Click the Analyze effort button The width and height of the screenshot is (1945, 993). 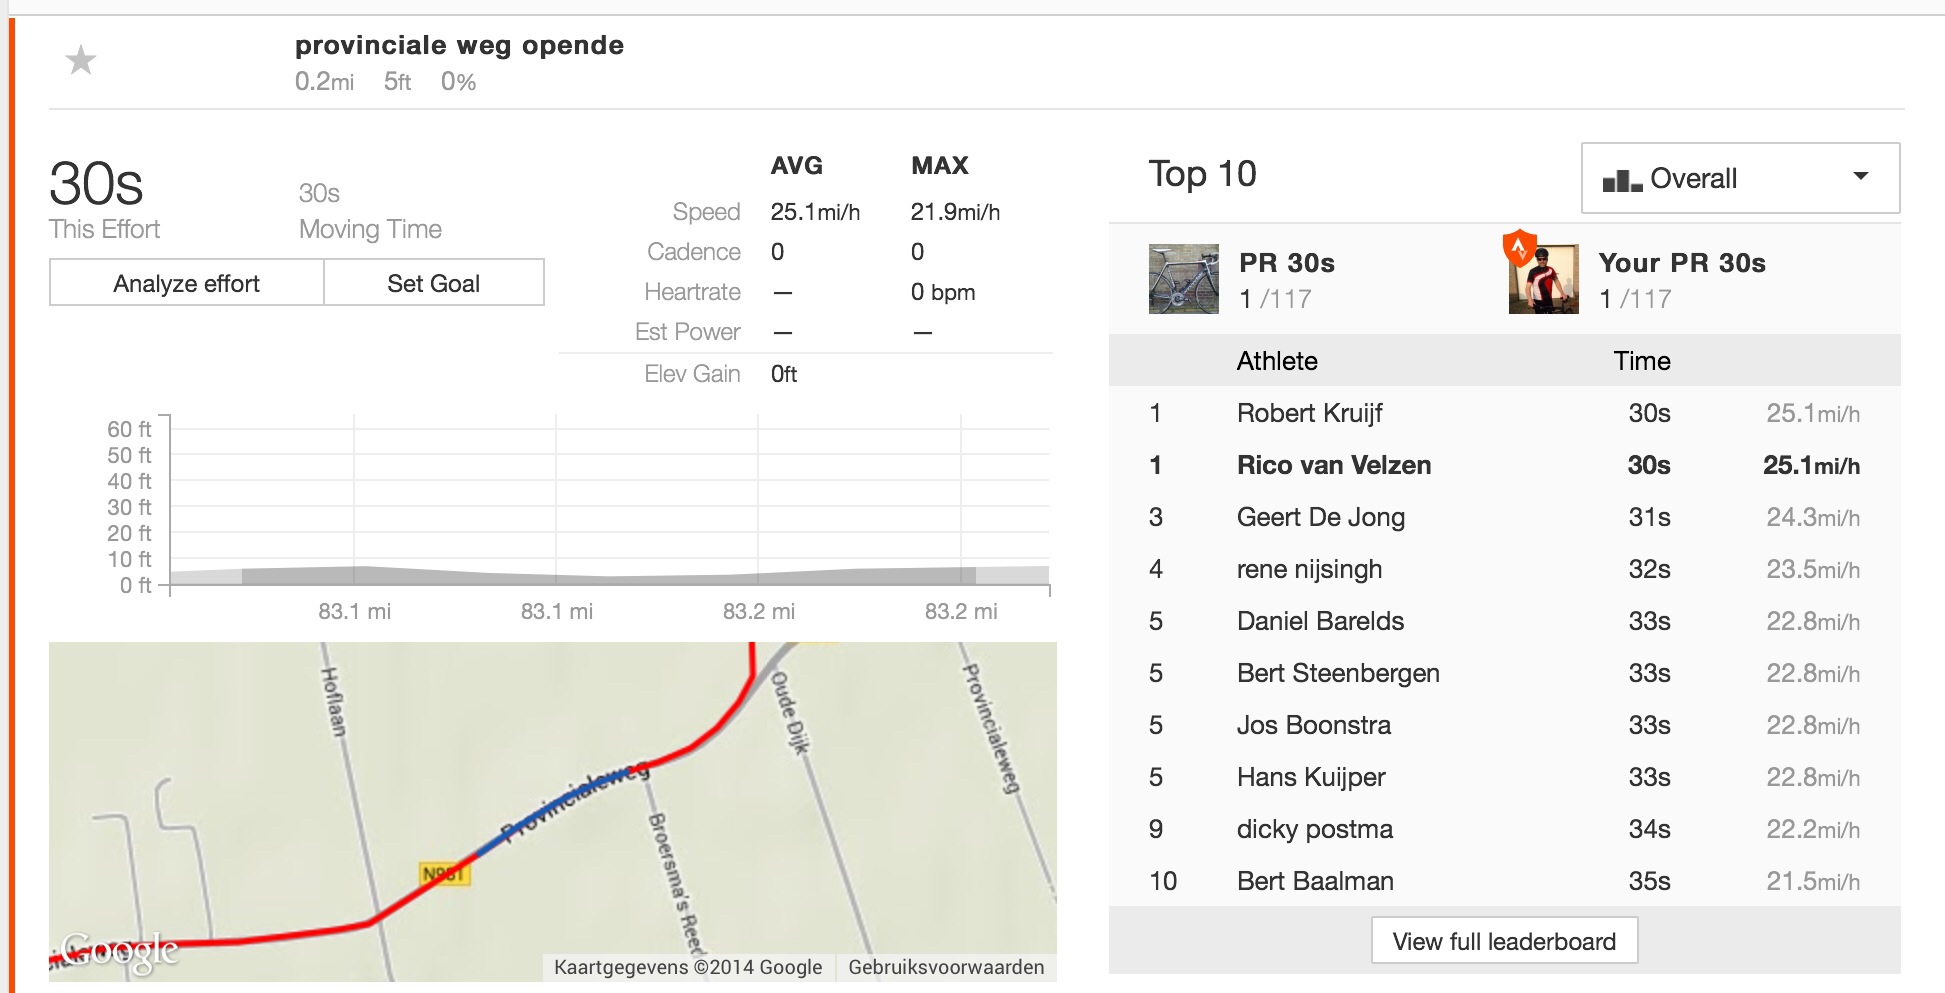click(187, 283)
